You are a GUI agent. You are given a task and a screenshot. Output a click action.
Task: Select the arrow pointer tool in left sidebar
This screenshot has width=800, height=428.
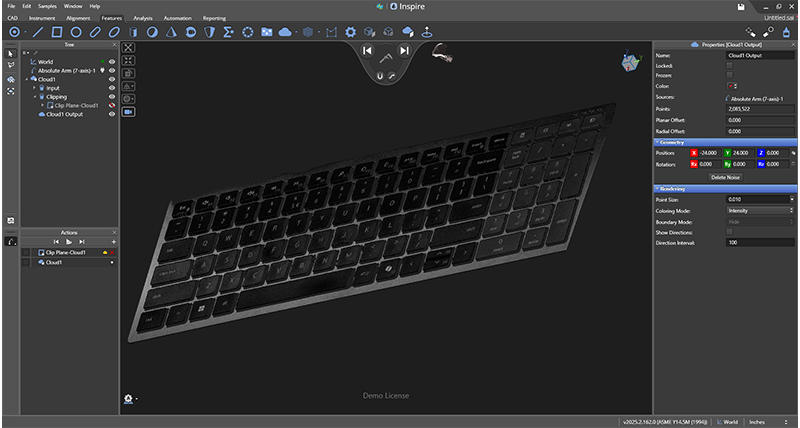[x=11, y=53]
